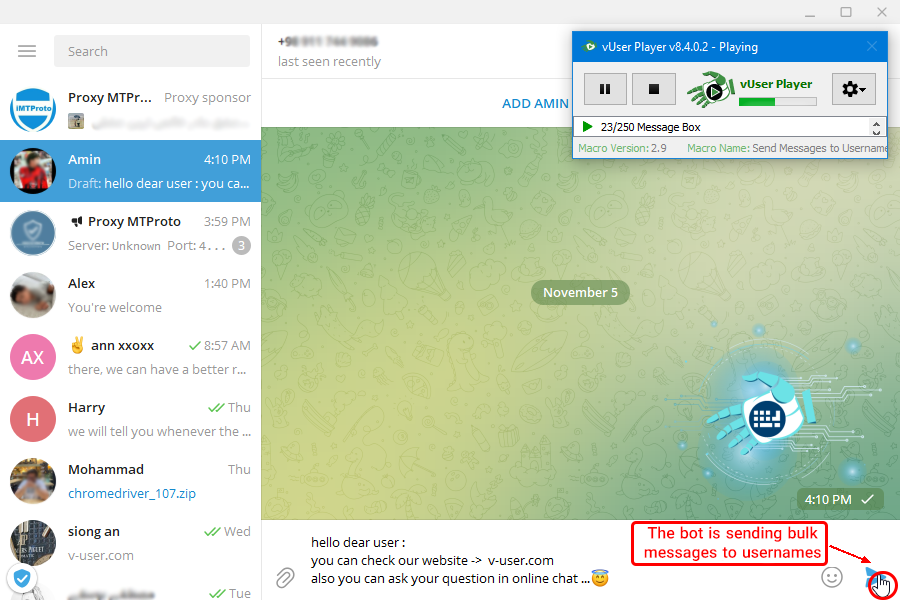
Task: Open the Mohammad conversation
Action: (130, 481)
